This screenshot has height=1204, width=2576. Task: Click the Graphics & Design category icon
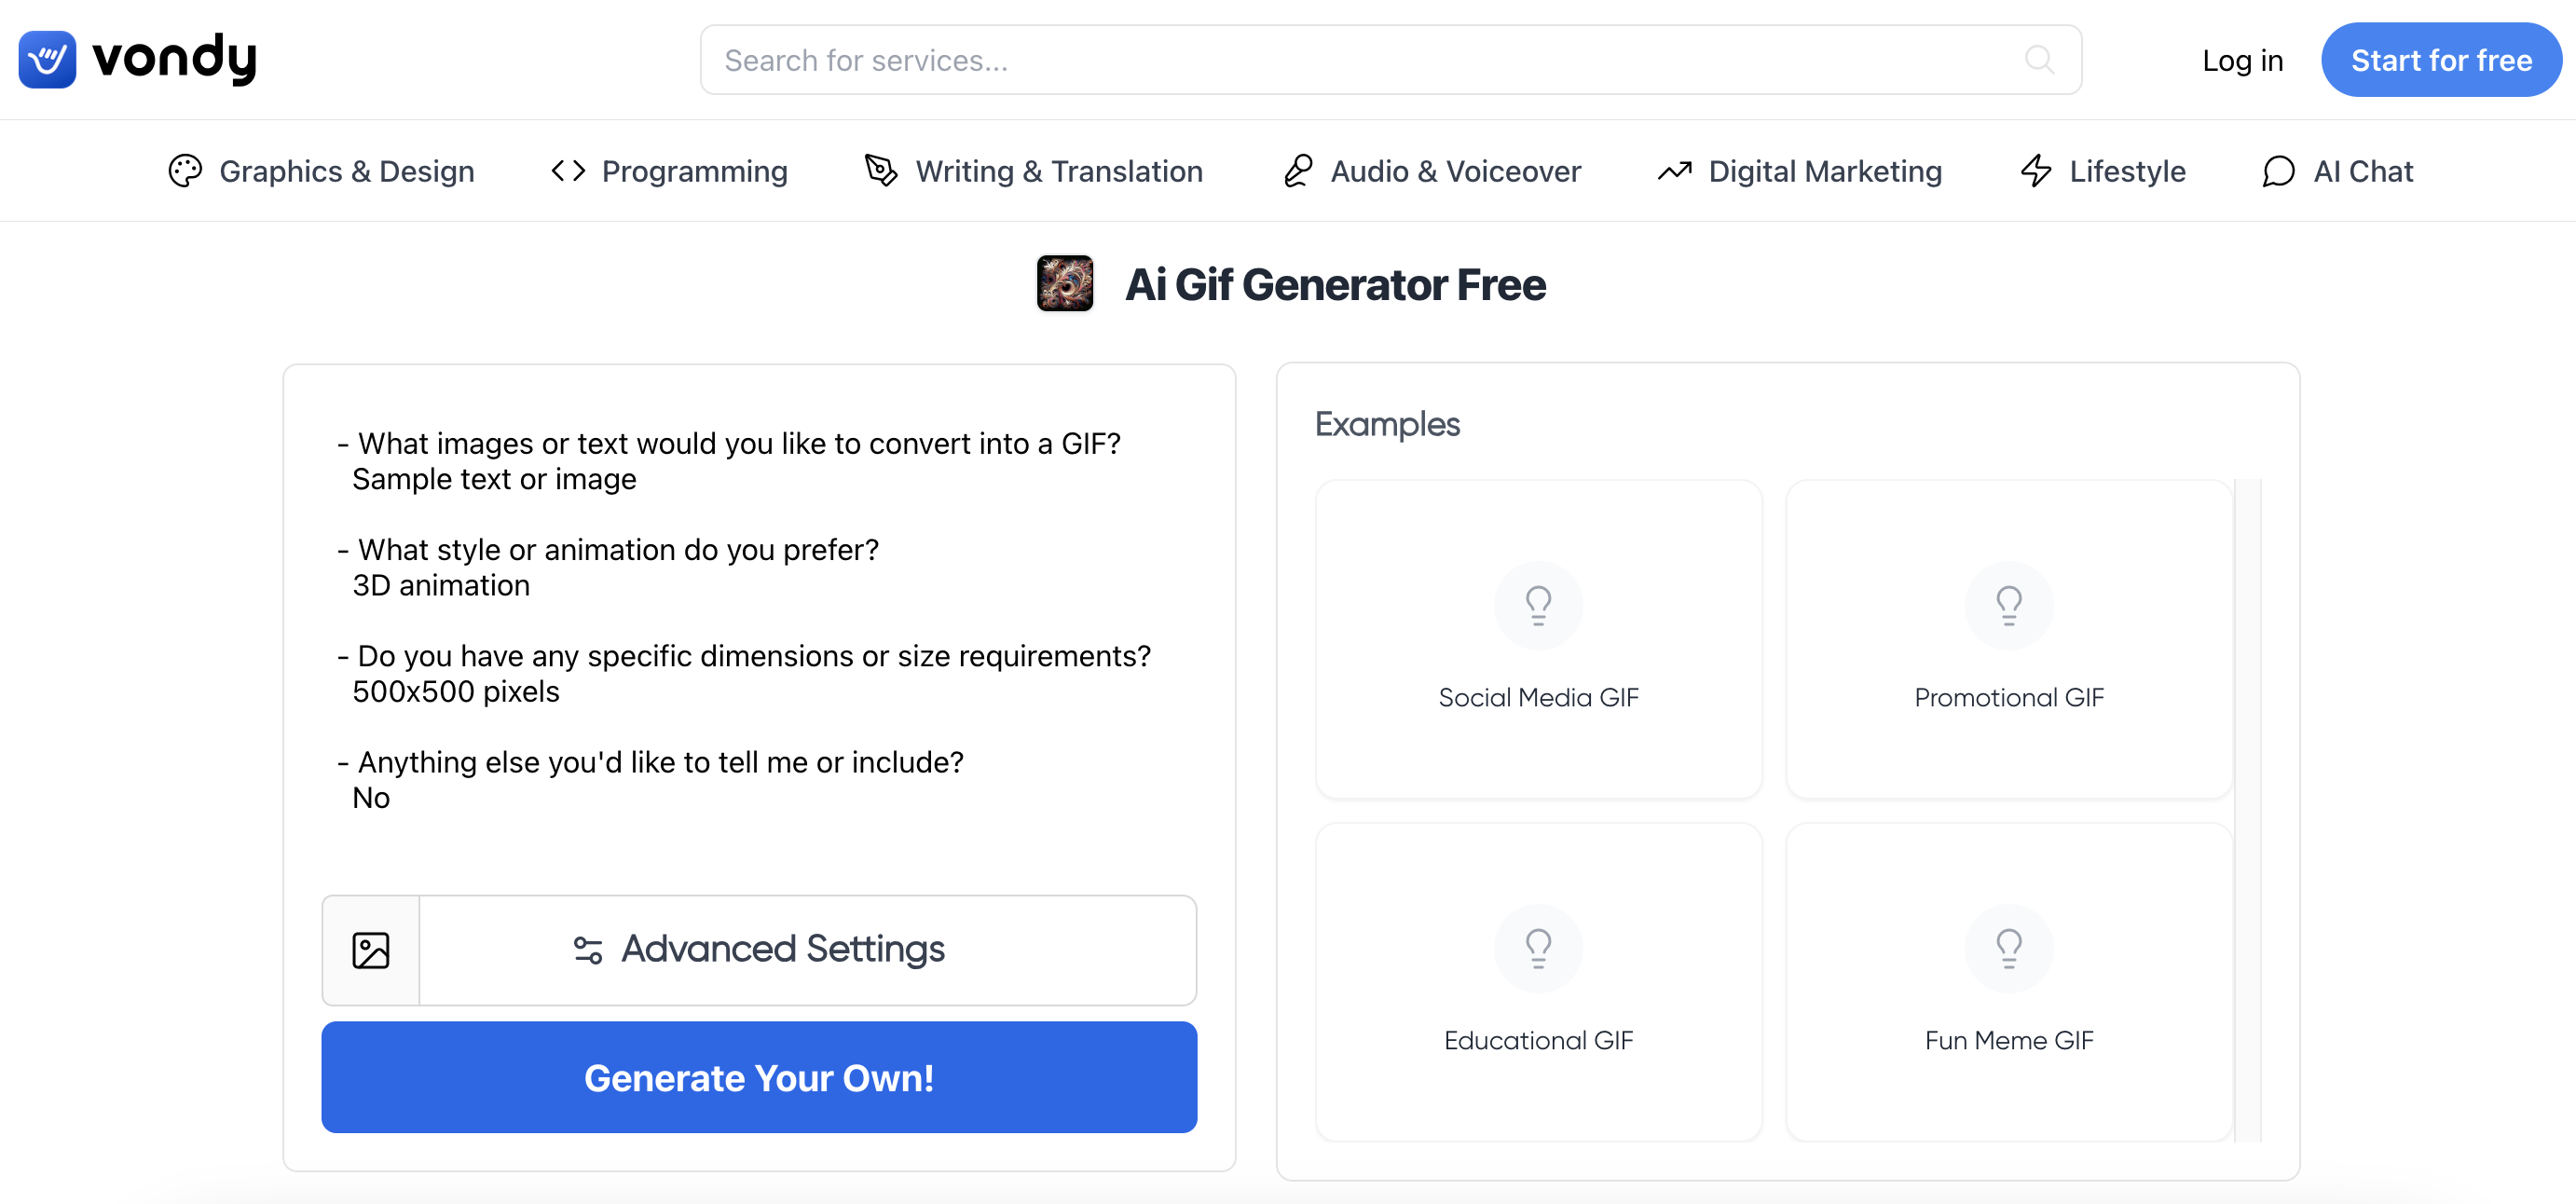coord(184,171)
